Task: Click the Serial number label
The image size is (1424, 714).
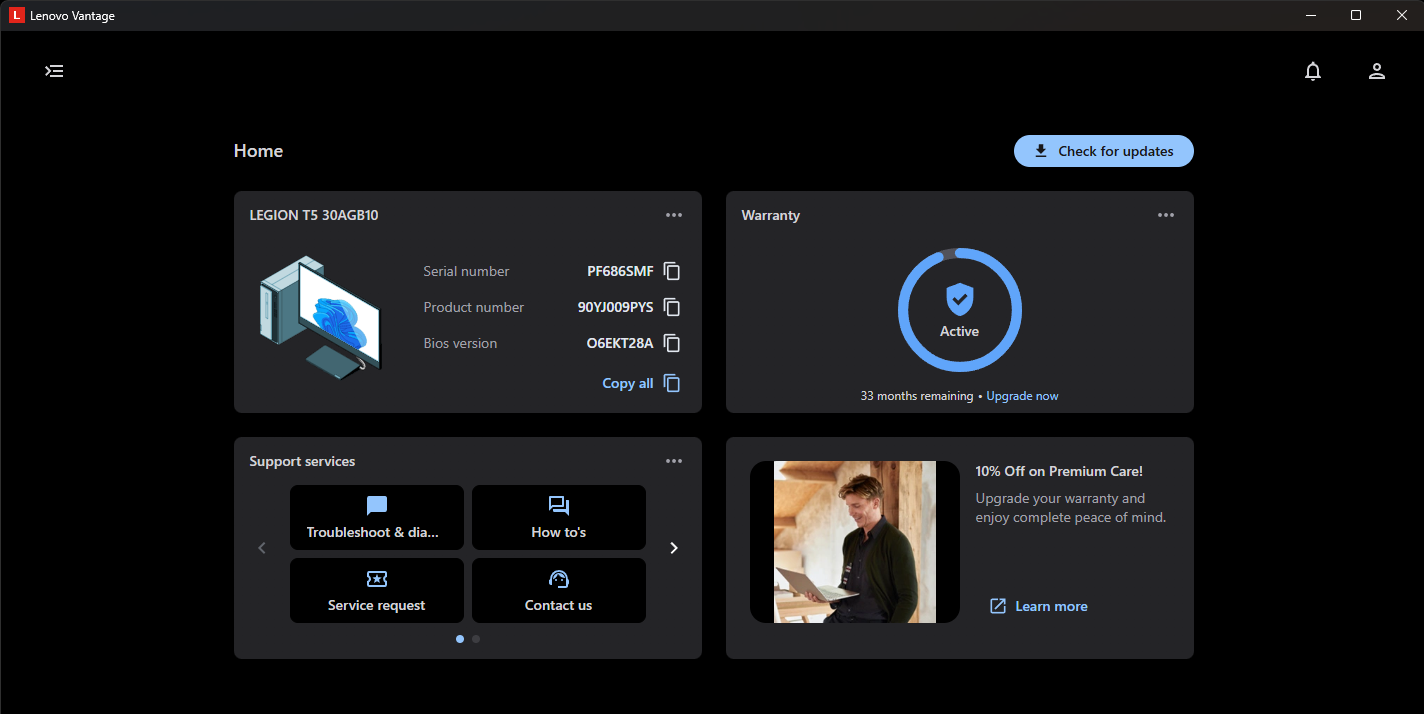Action: coord(466,271)
